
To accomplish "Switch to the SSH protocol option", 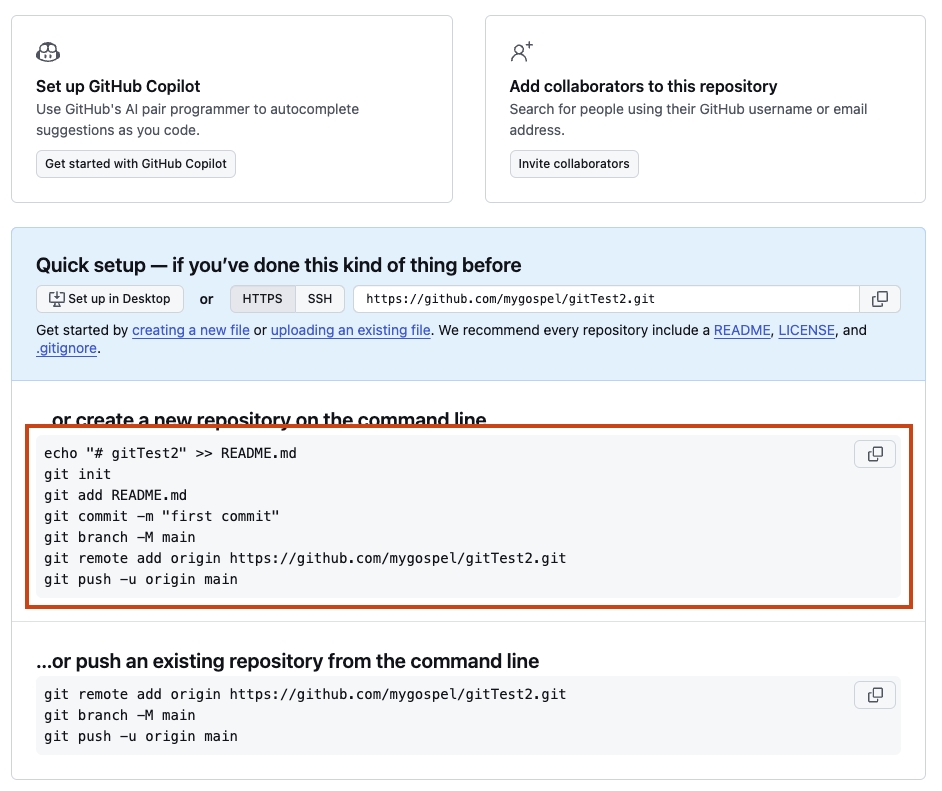I will point(320,299).
